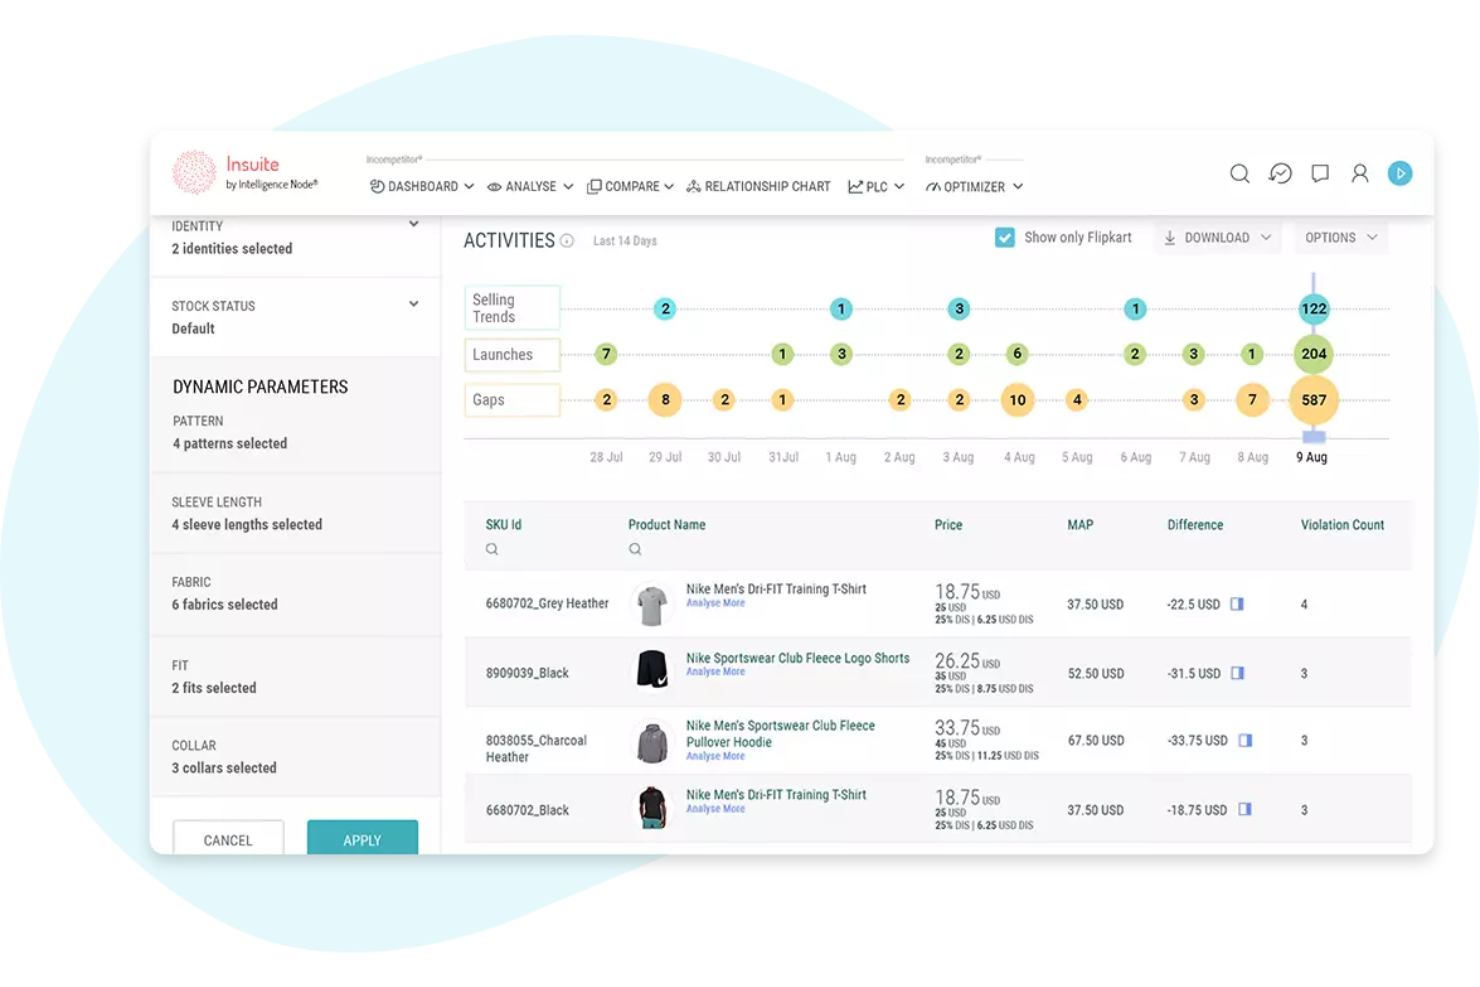Click the 204 Launches bubble
Screen dimensions: 1480x987
(x=1314, y=354)
